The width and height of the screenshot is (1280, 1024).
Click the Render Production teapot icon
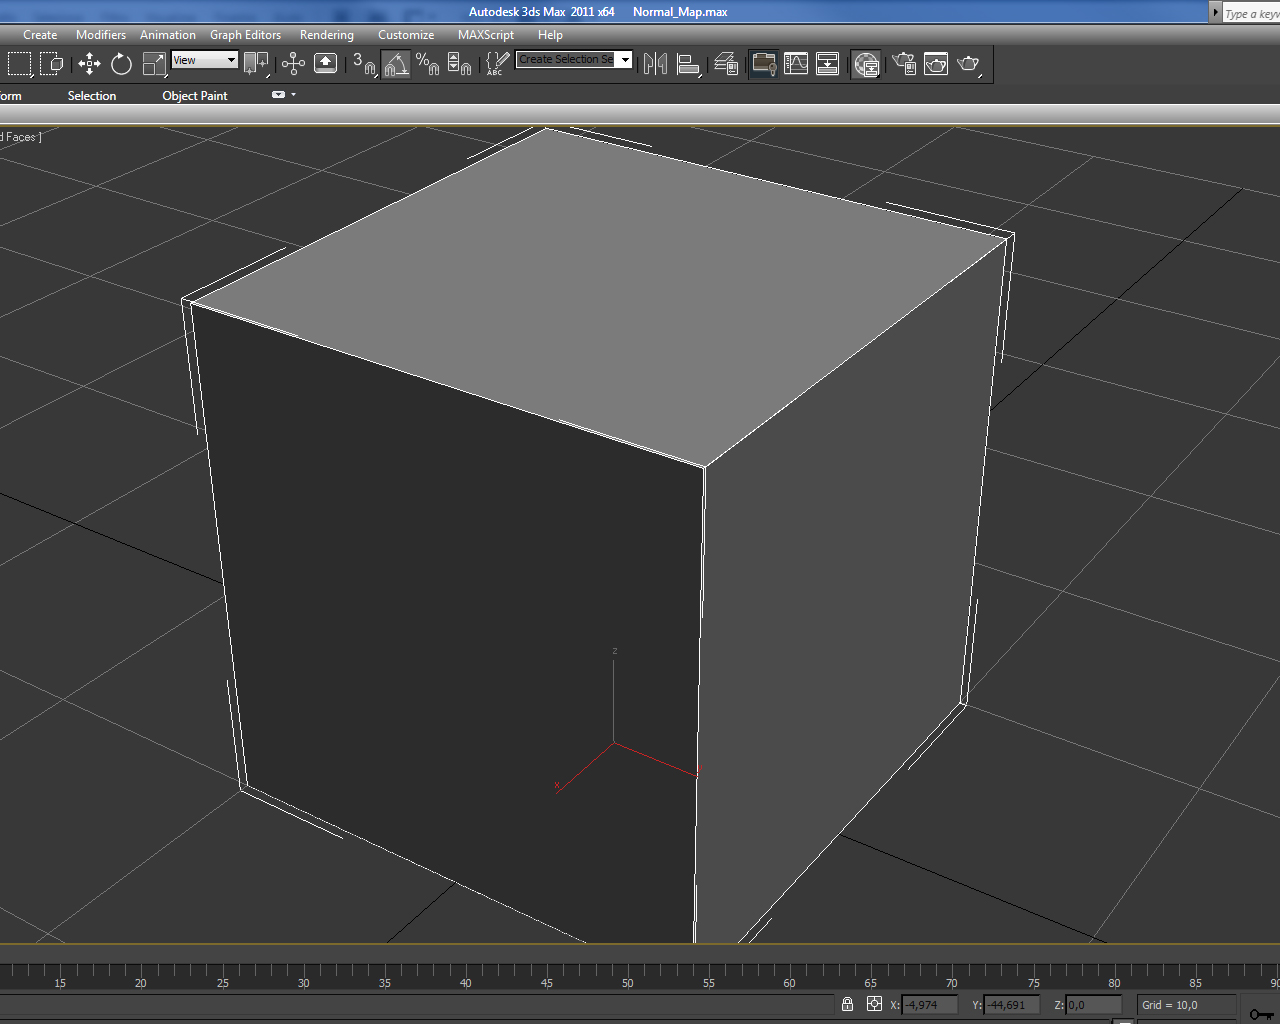(x=968, y=62)
